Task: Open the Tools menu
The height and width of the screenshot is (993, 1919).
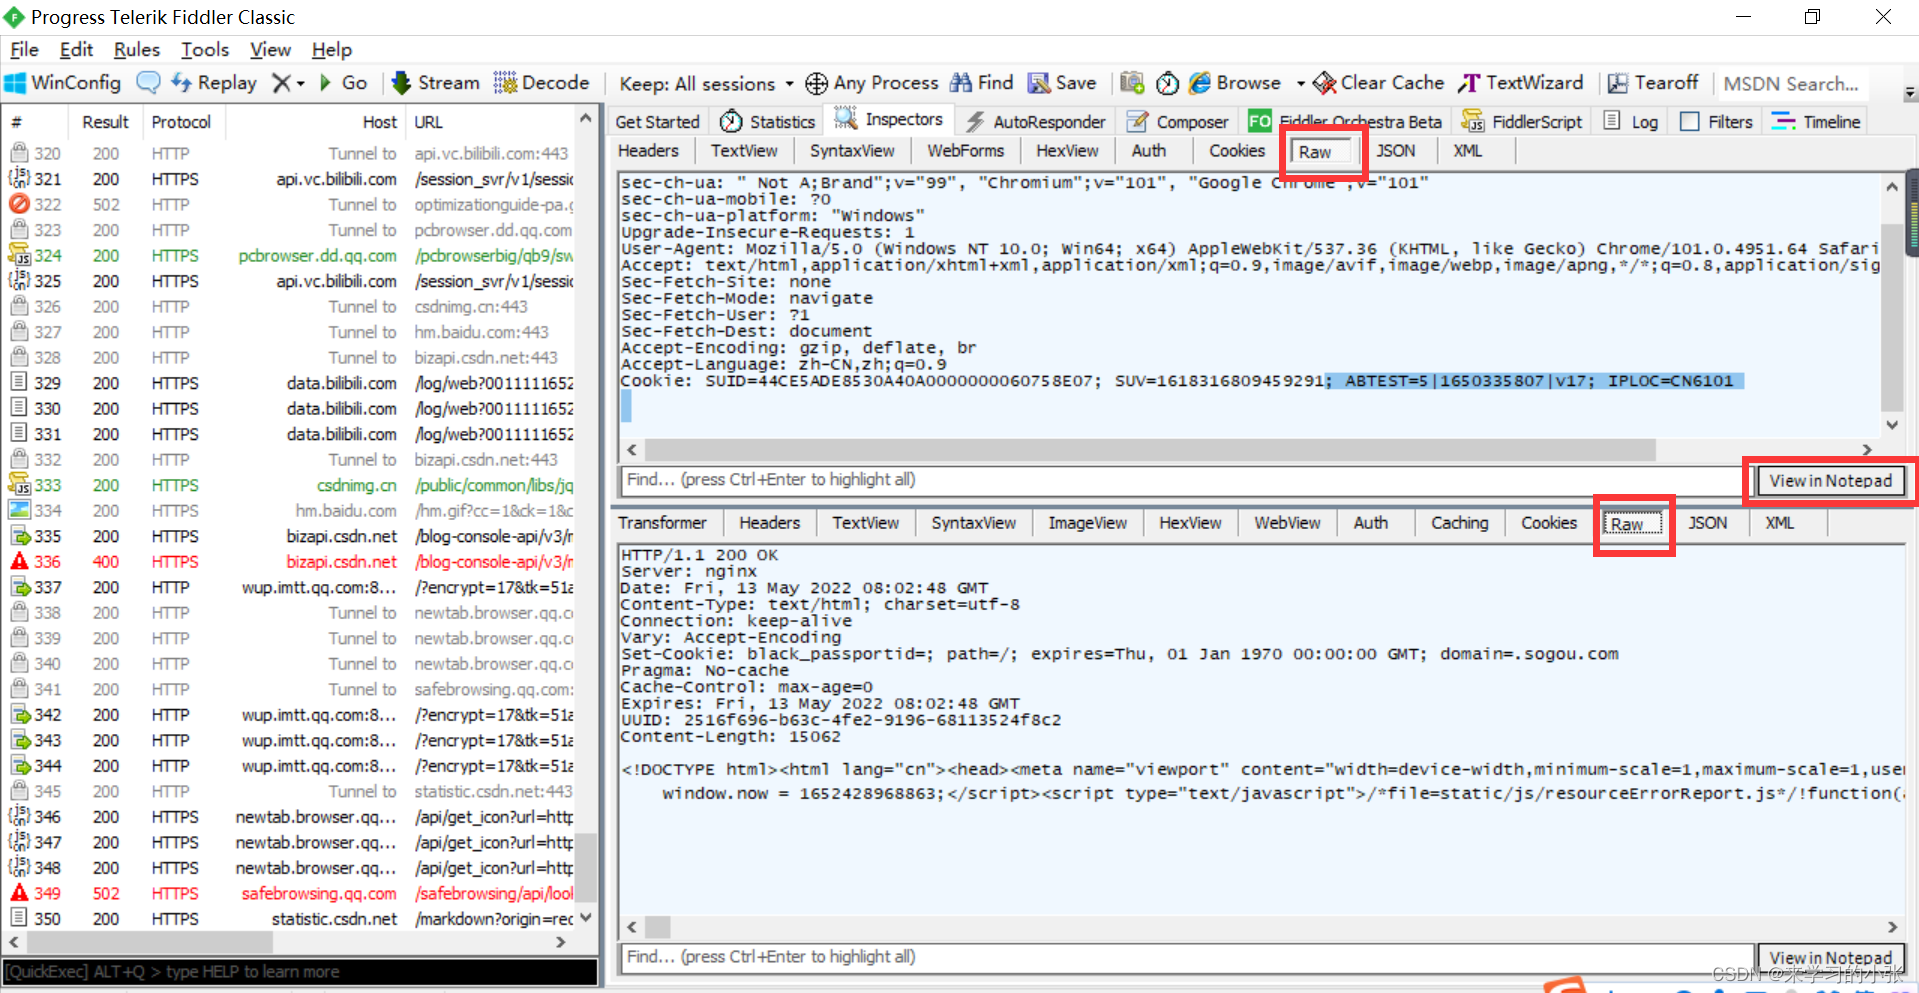Action: tap(205, 50)
